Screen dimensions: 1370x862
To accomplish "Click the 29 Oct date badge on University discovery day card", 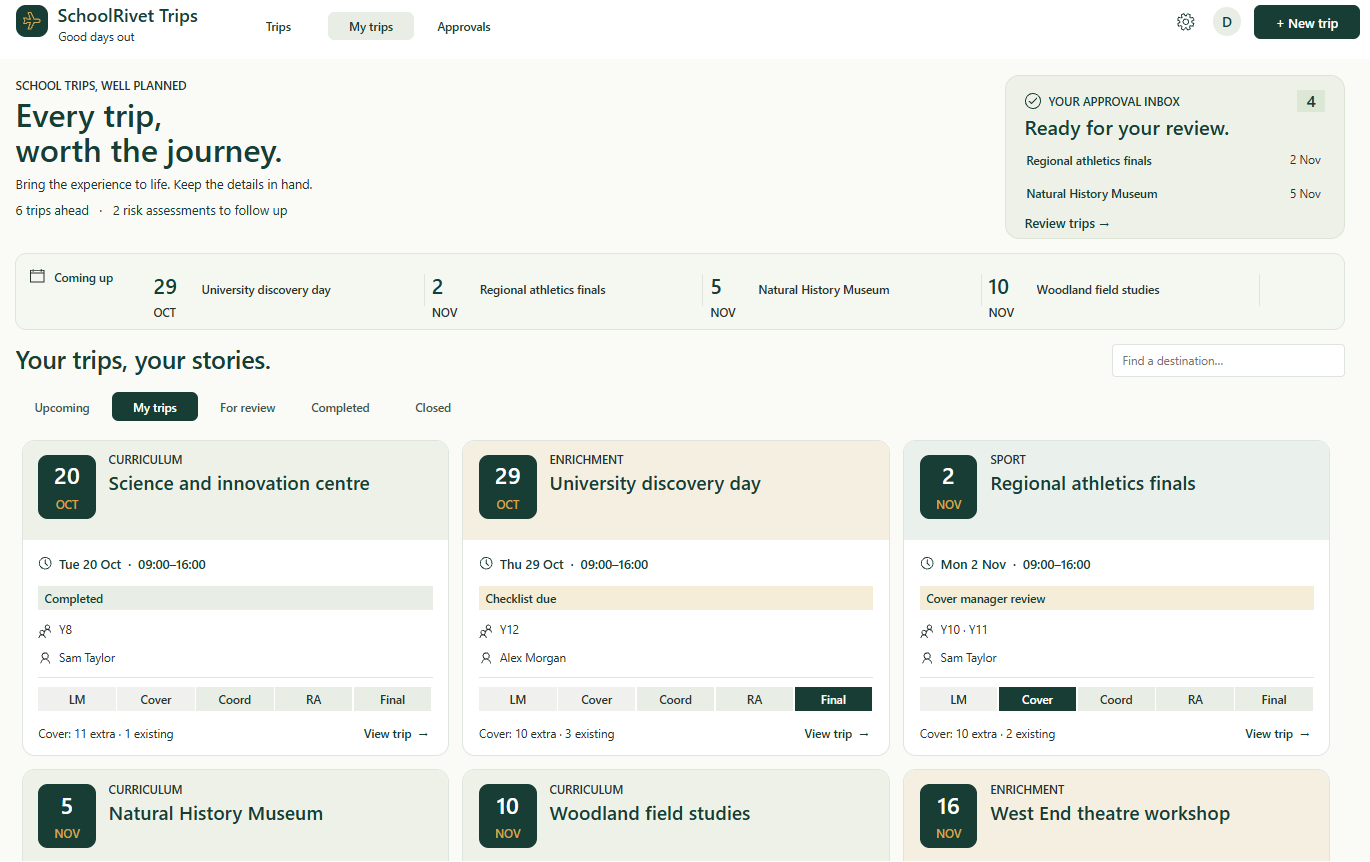I will 508,487.
